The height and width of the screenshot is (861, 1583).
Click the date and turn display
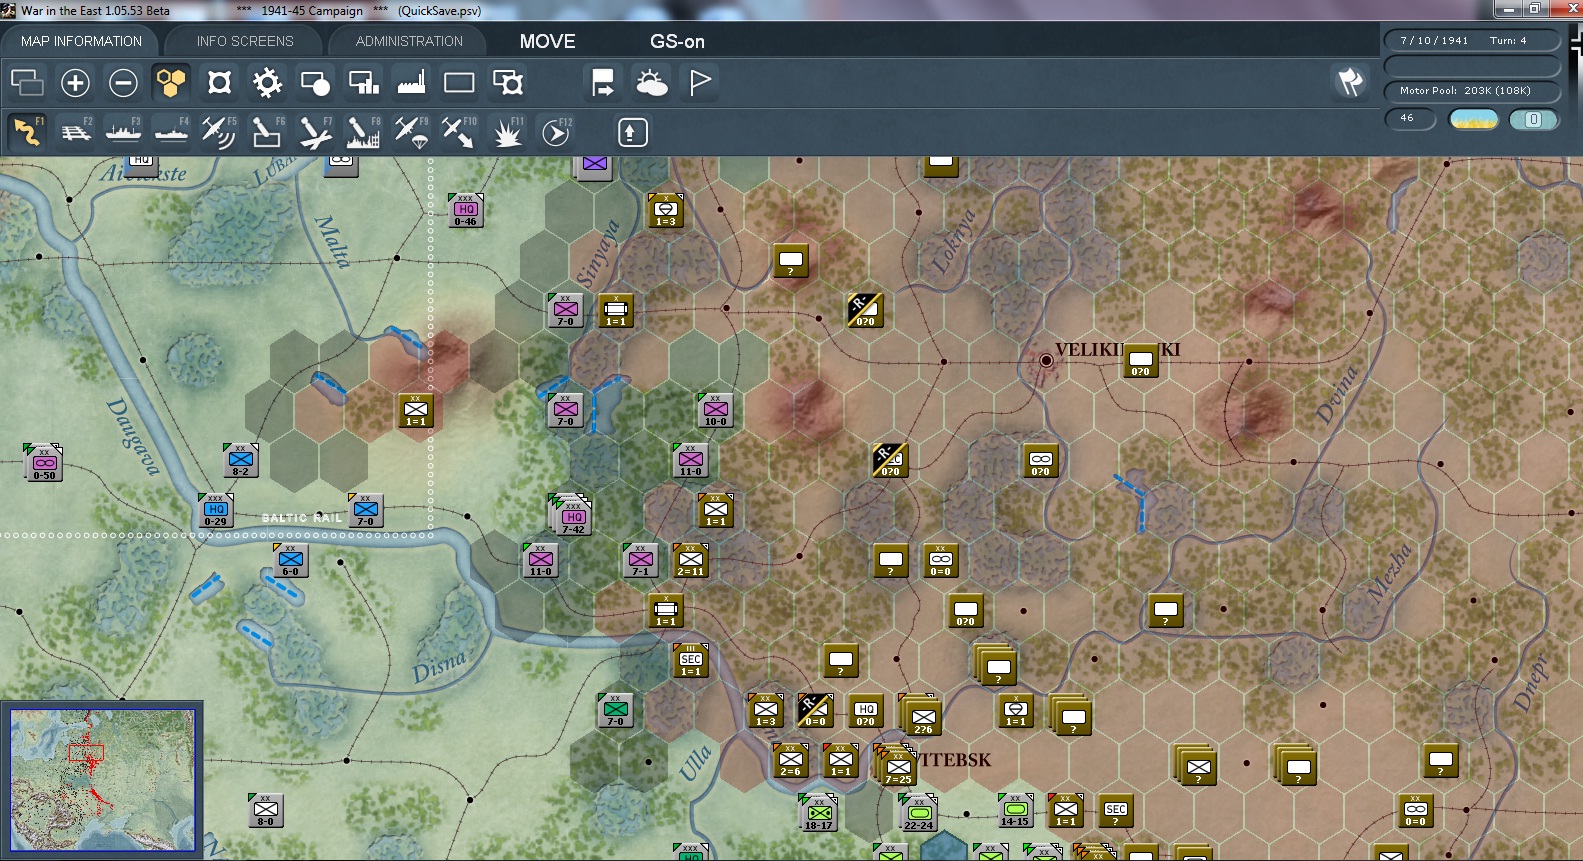(1471, 40)
